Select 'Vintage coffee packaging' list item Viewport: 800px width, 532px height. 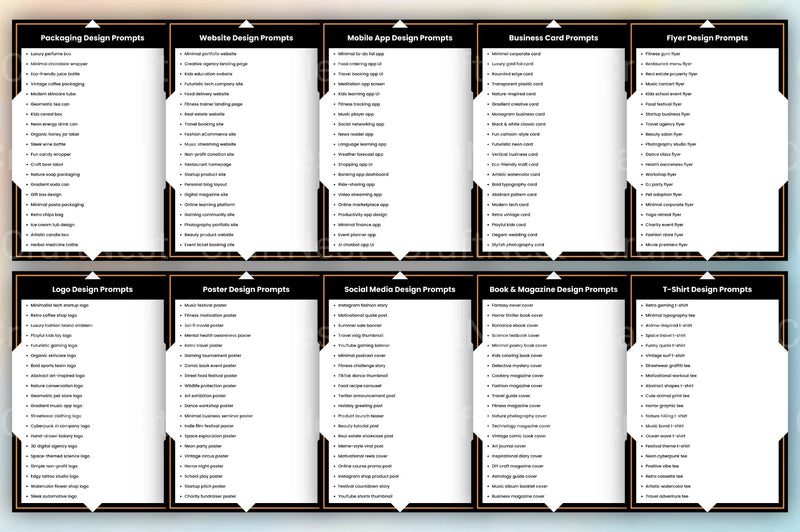[x=57, y=84]
